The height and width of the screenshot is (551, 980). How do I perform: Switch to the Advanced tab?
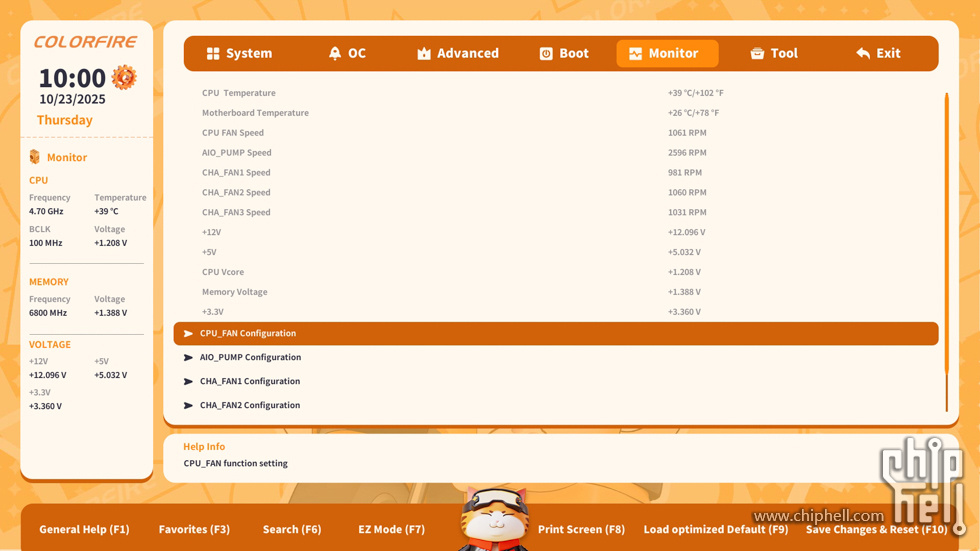(467, 54)
